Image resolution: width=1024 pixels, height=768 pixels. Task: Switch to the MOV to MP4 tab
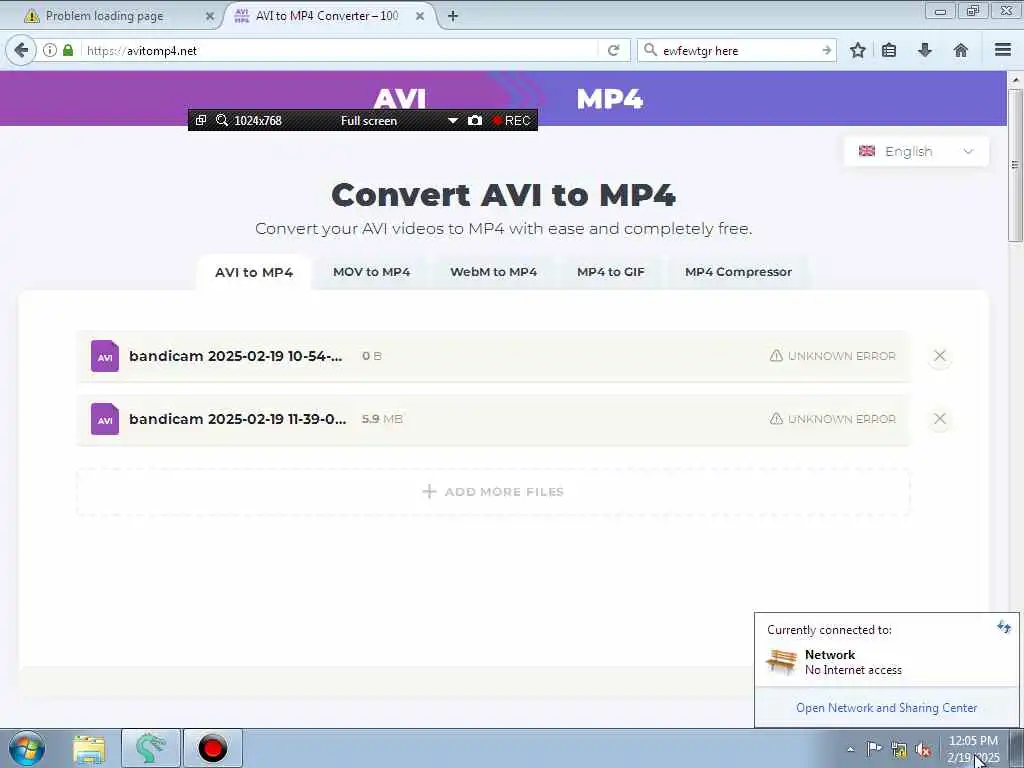372,272
